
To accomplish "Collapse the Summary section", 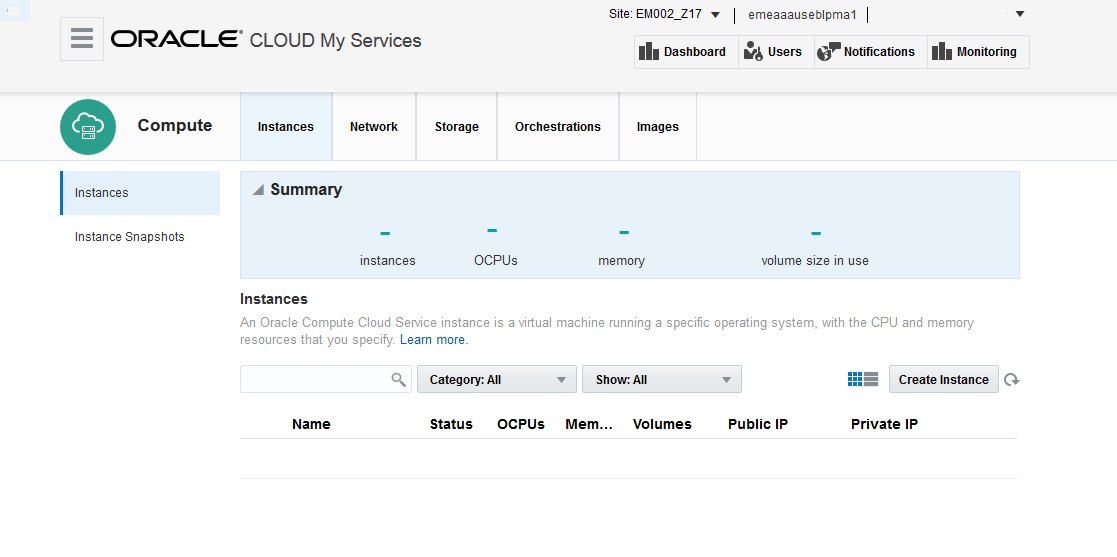I will pyautogui.click(x=258, y=190).
